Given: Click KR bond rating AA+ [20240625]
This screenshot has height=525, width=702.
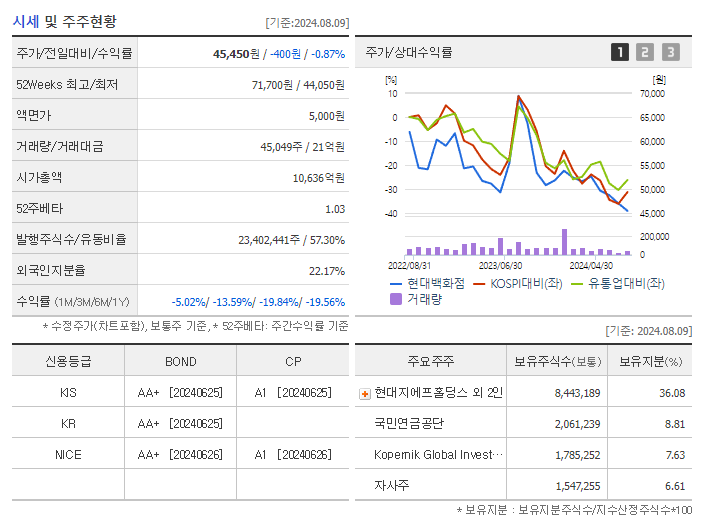Looking at the screenshot, I should click(180, 423).
